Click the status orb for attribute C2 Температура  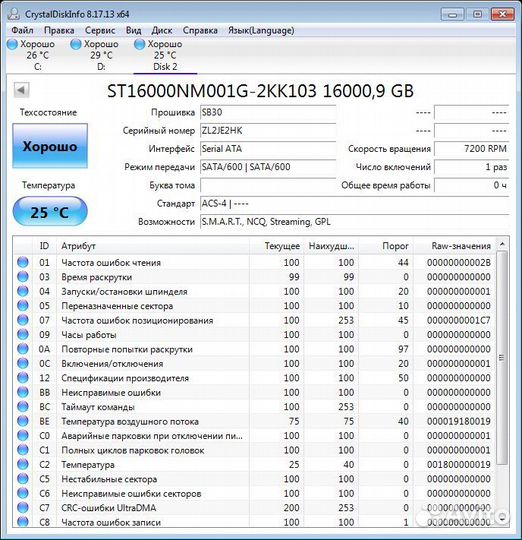[23, 464]
